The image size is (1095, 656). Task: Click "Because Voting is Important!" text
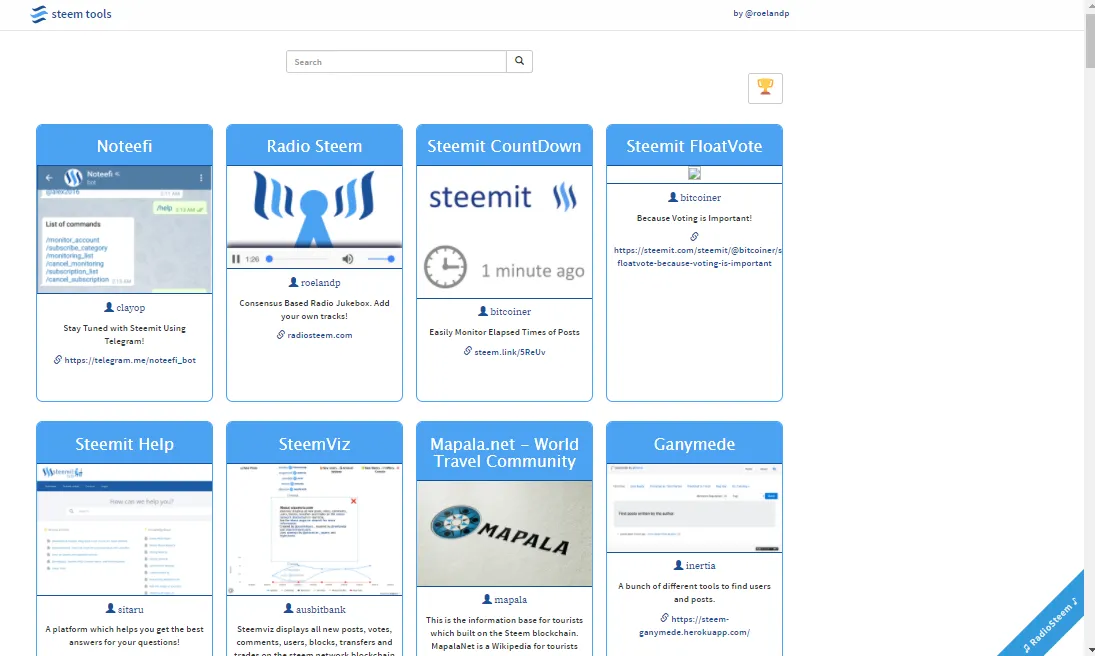coord(694,218)
